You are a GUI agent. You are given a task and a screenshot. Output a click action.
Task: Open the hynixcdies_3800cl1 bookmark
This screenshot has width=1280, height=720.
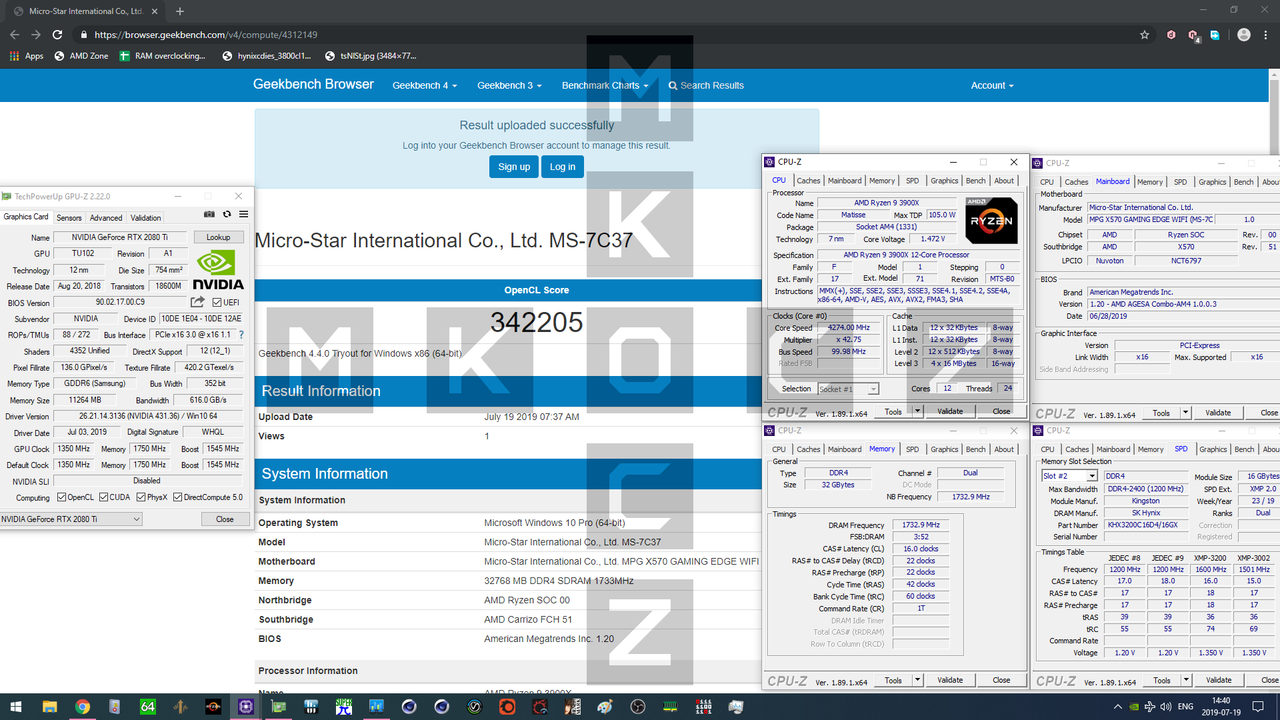(268, 56)
